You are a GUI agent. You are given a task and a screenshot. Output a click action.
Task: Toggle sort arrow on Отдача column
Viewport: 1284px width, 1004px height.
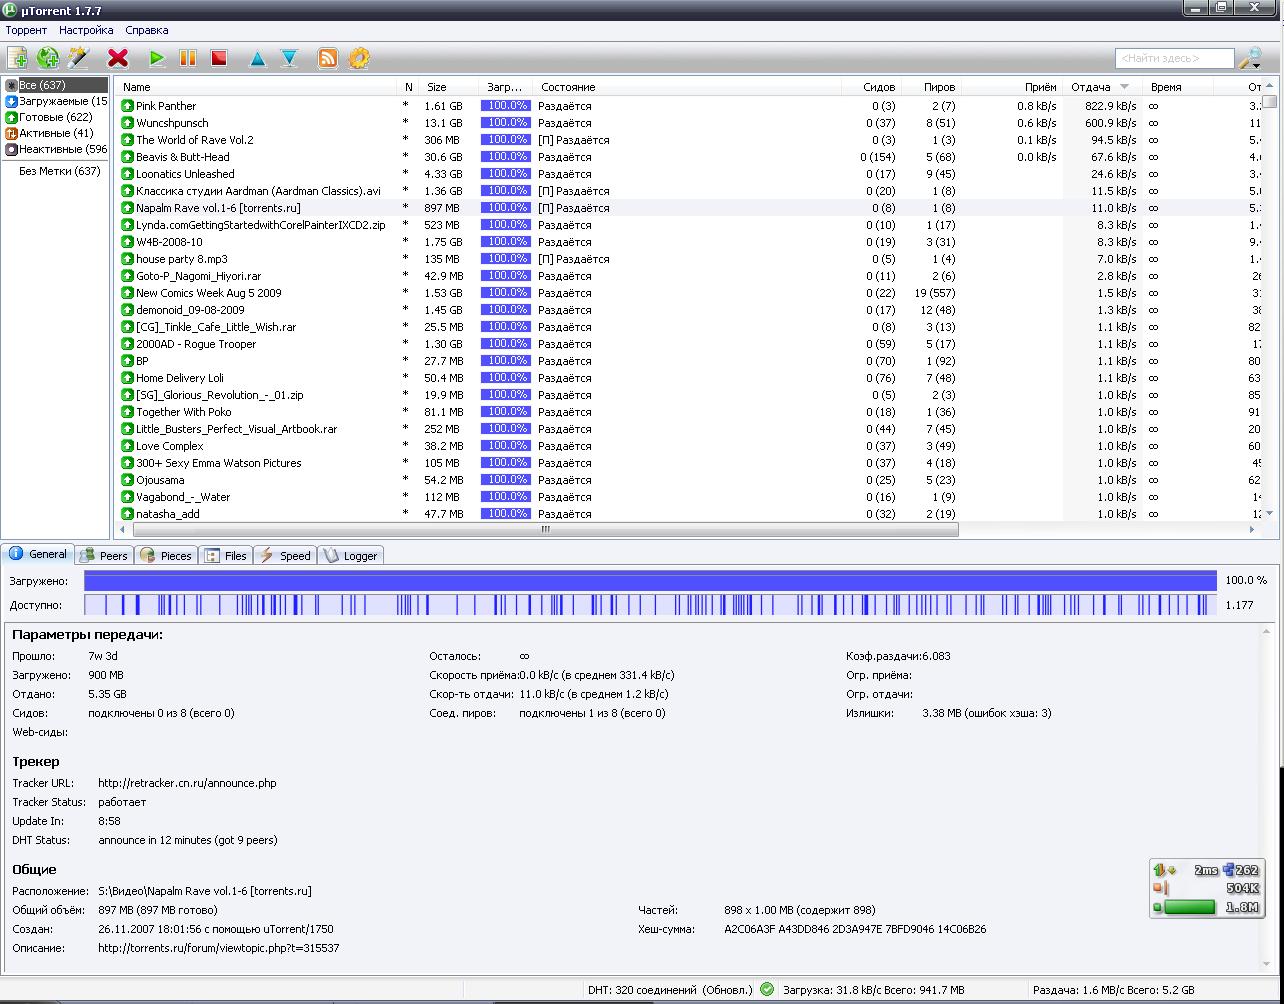coord(1124,87)
